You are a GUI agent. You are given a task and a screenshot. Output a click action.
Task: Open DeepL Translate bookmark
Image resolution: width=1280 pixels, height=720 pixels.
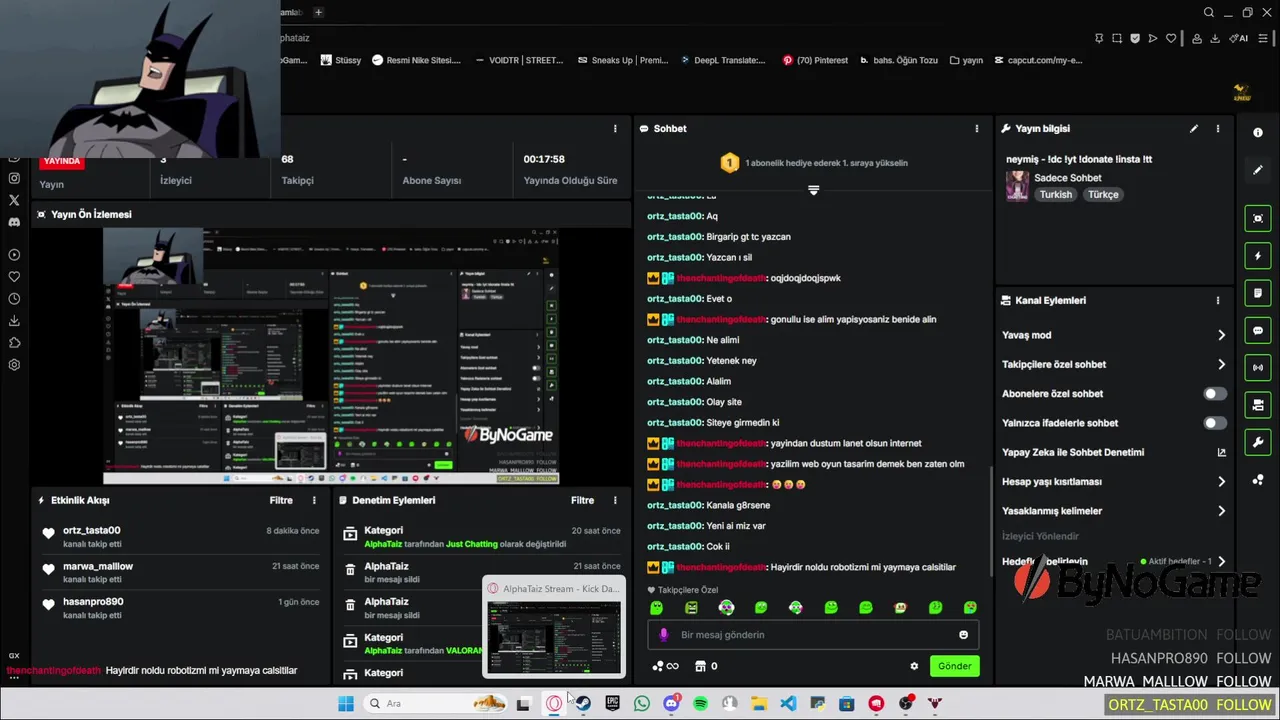(x=722, y=60)
